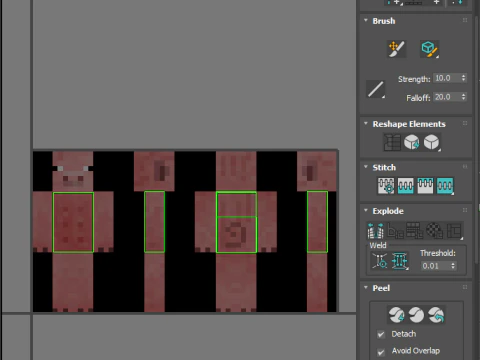Click third Stitch icon, Stitch To Source
This screenshot has width=480, height=360.
coord(425,185)
